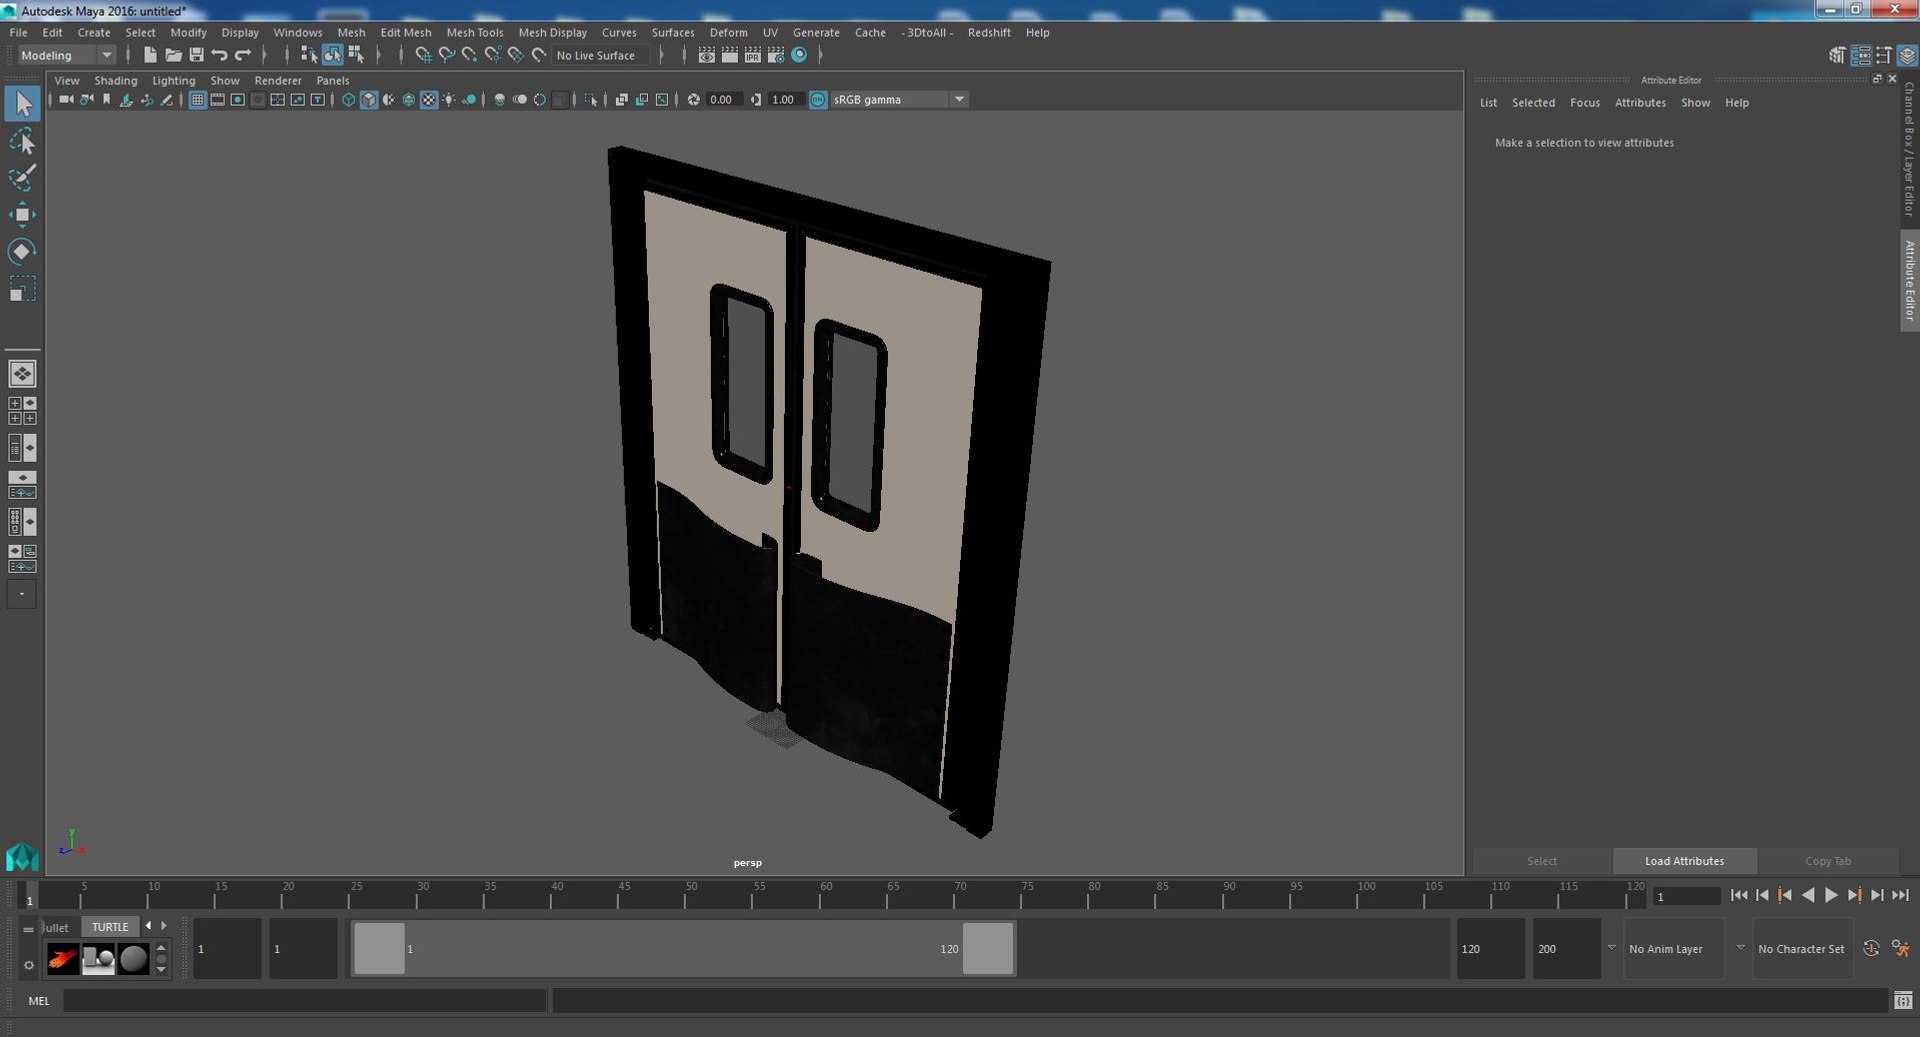Open the Render Settings icon
The width and height of the screenshot is (1920, 1037).
coord(775,55)
